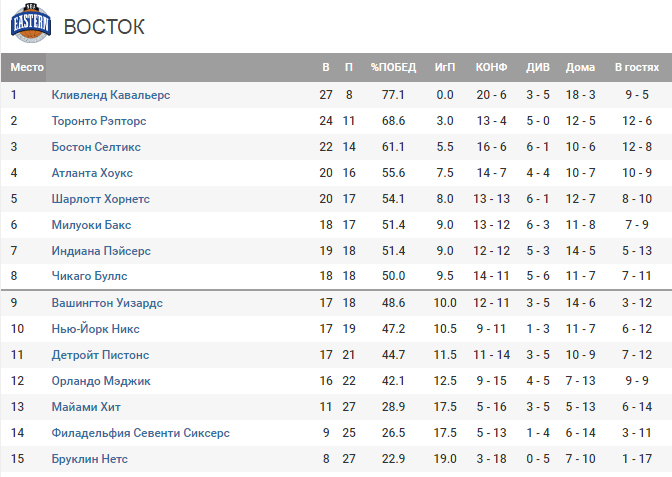
Task: Click Бруклин Нетс team link
Action: pyautogui.click(x=90, y=459)
